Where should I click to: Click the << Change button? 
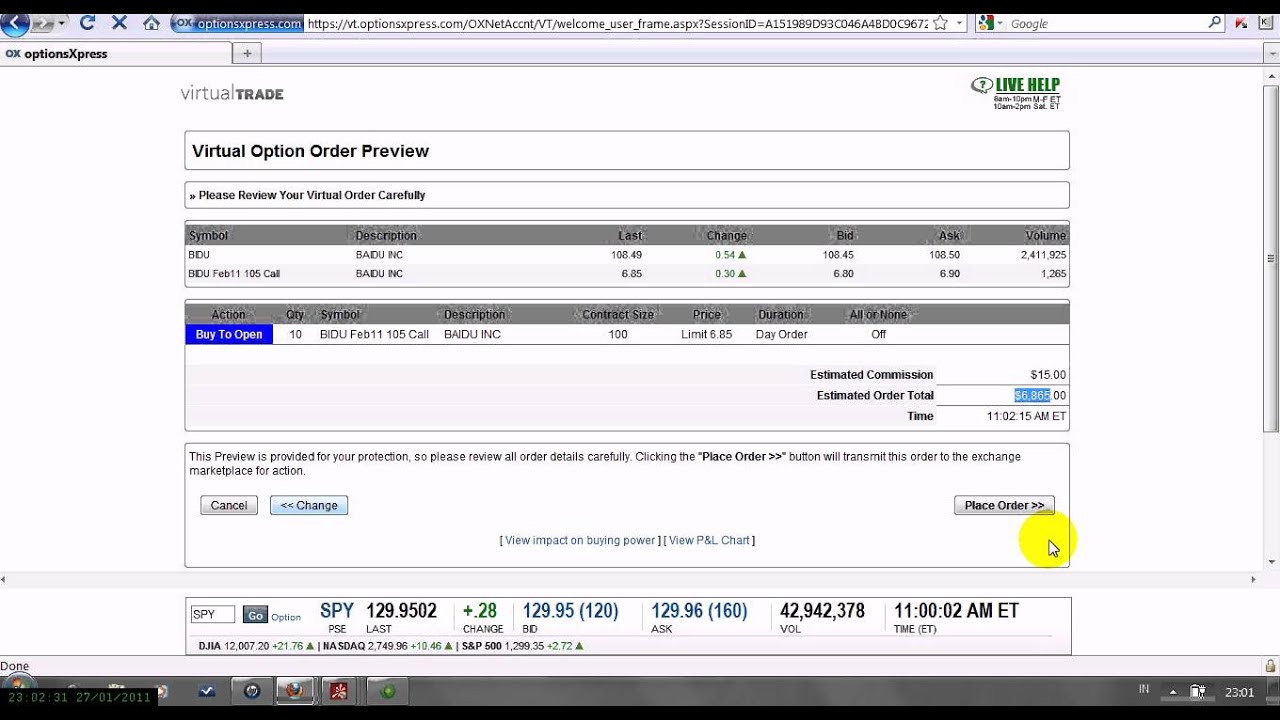coord(309,506)
